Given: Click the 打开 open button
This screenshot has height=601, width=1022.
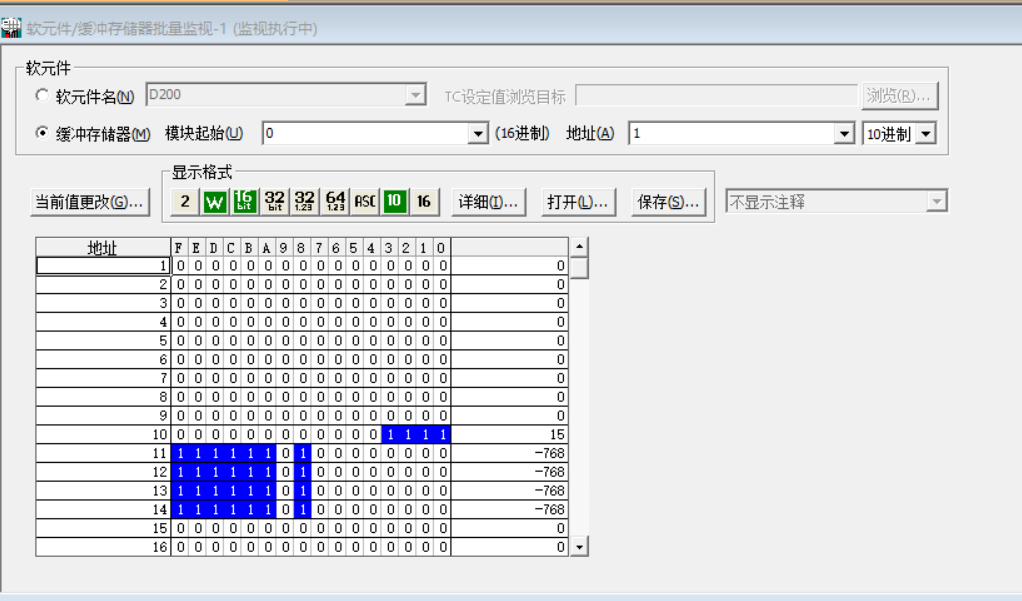Looking at the screenshot, I should (577, 202).
